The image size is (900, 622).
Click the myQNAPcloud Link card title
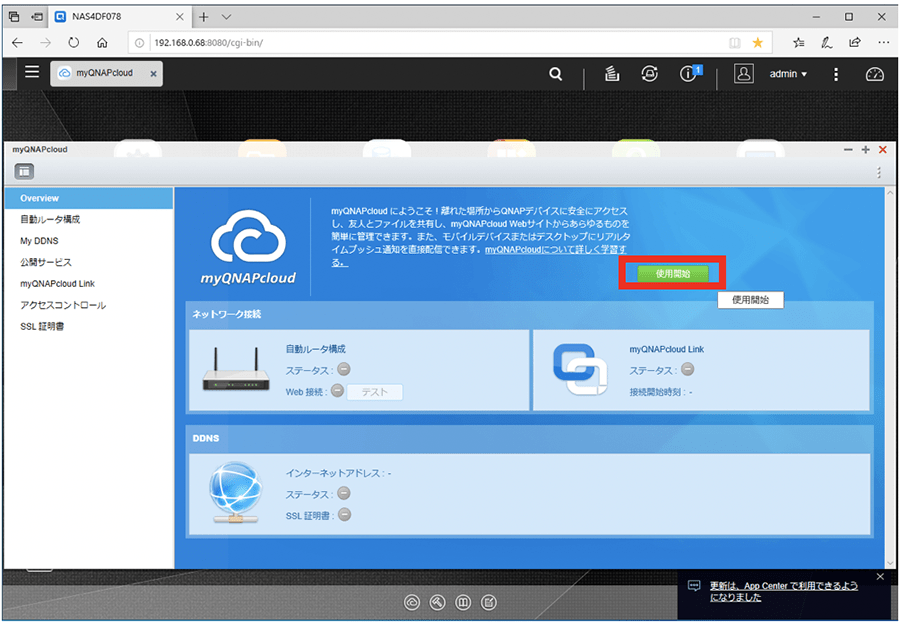coord(666,349)
